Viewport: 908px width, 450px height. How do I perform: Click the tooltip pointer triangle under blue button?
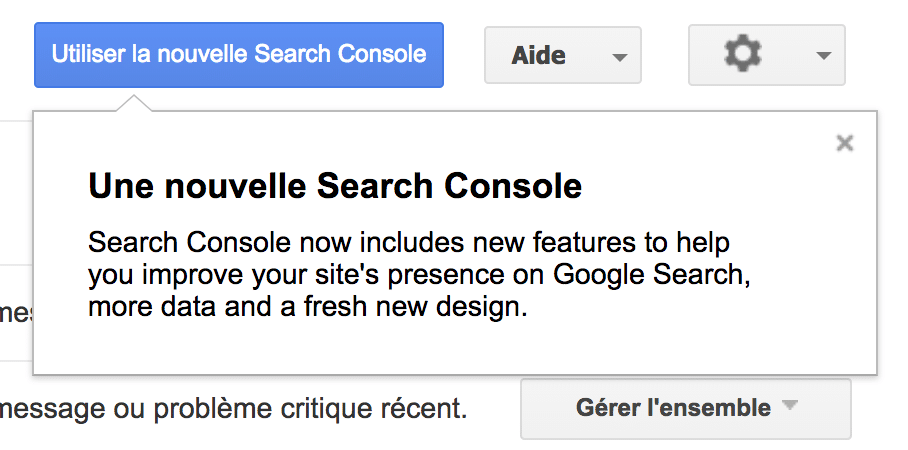tap(134, 103)
